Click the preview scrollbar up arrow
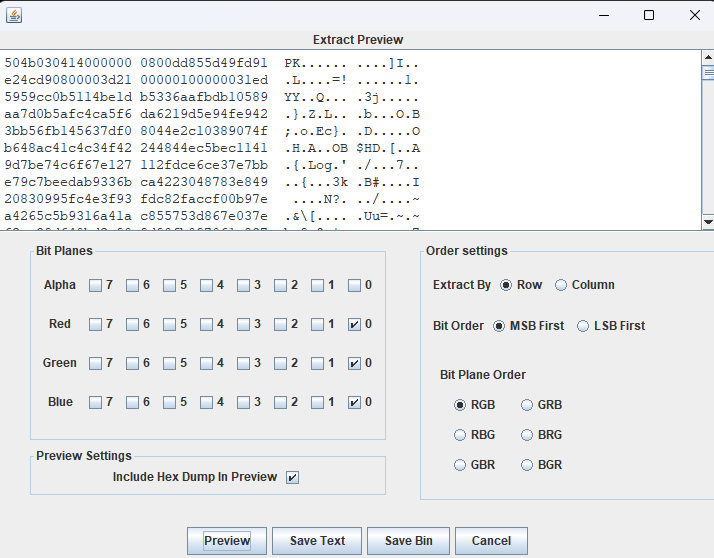This screenshot has height=558, width=714. tap(708, 57)
